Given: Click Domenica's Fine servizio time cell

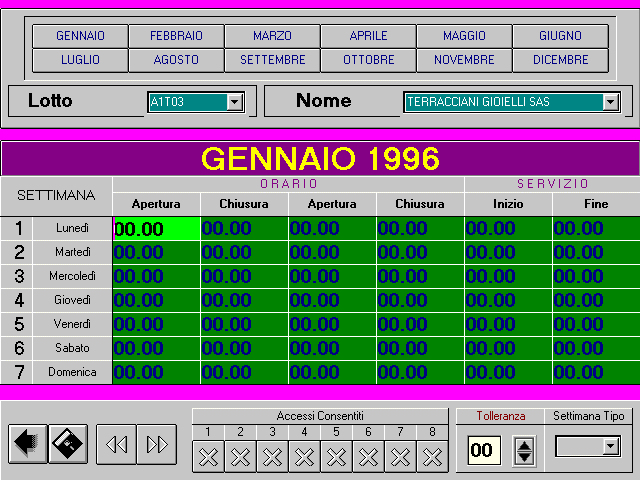Looking at the screenshot, I should click(595, 372).
